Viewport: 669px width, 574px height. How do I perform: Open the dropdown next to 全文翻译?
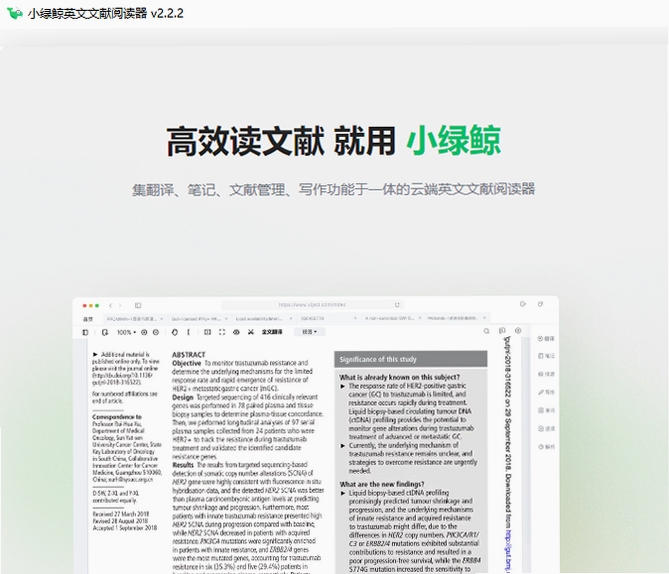pos(310,332)
